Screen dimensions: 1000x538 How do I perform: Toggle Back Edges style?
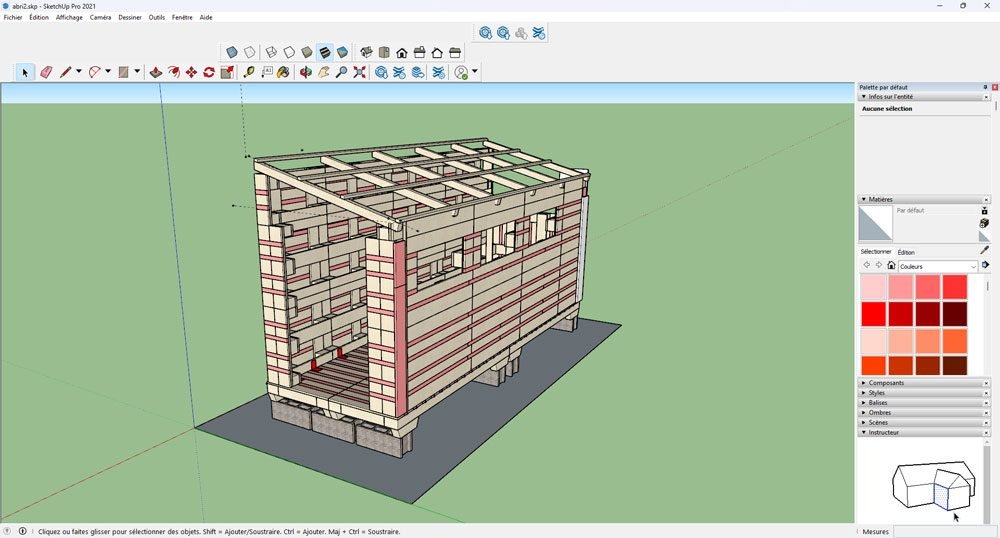coord(249,52)
